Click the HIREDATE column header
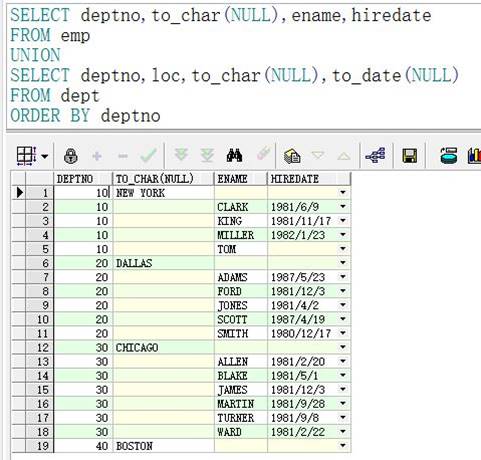This screenshot has height=460, width=481. pos(309,179)
